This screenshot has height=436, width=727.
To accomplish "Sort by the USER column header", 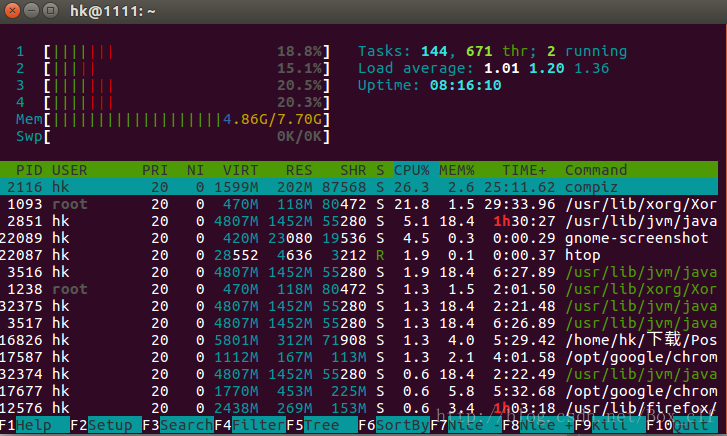I will click(70, 170).
